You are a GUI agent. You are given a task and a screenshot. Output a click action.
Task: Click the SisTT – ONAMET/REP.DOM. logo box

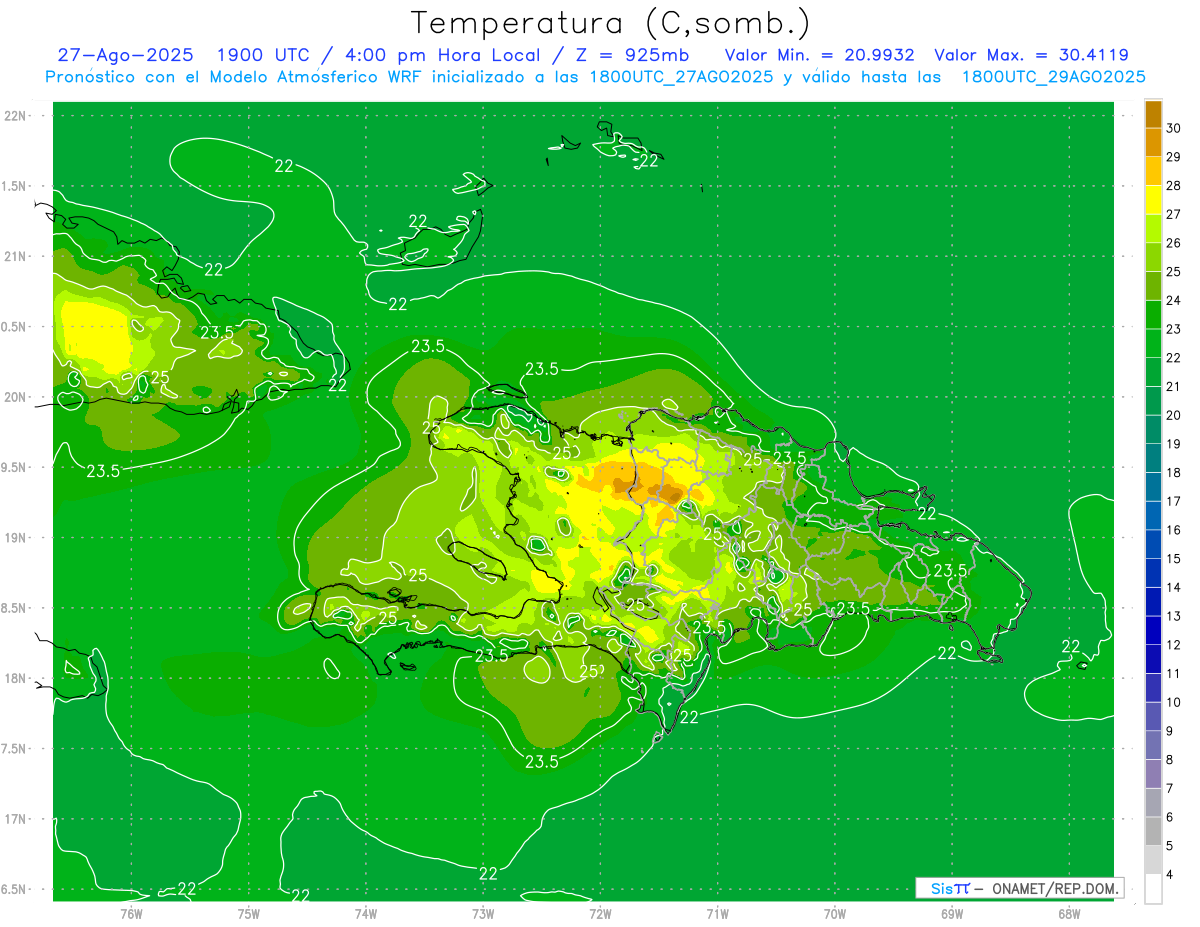(x=1019, y=888)
